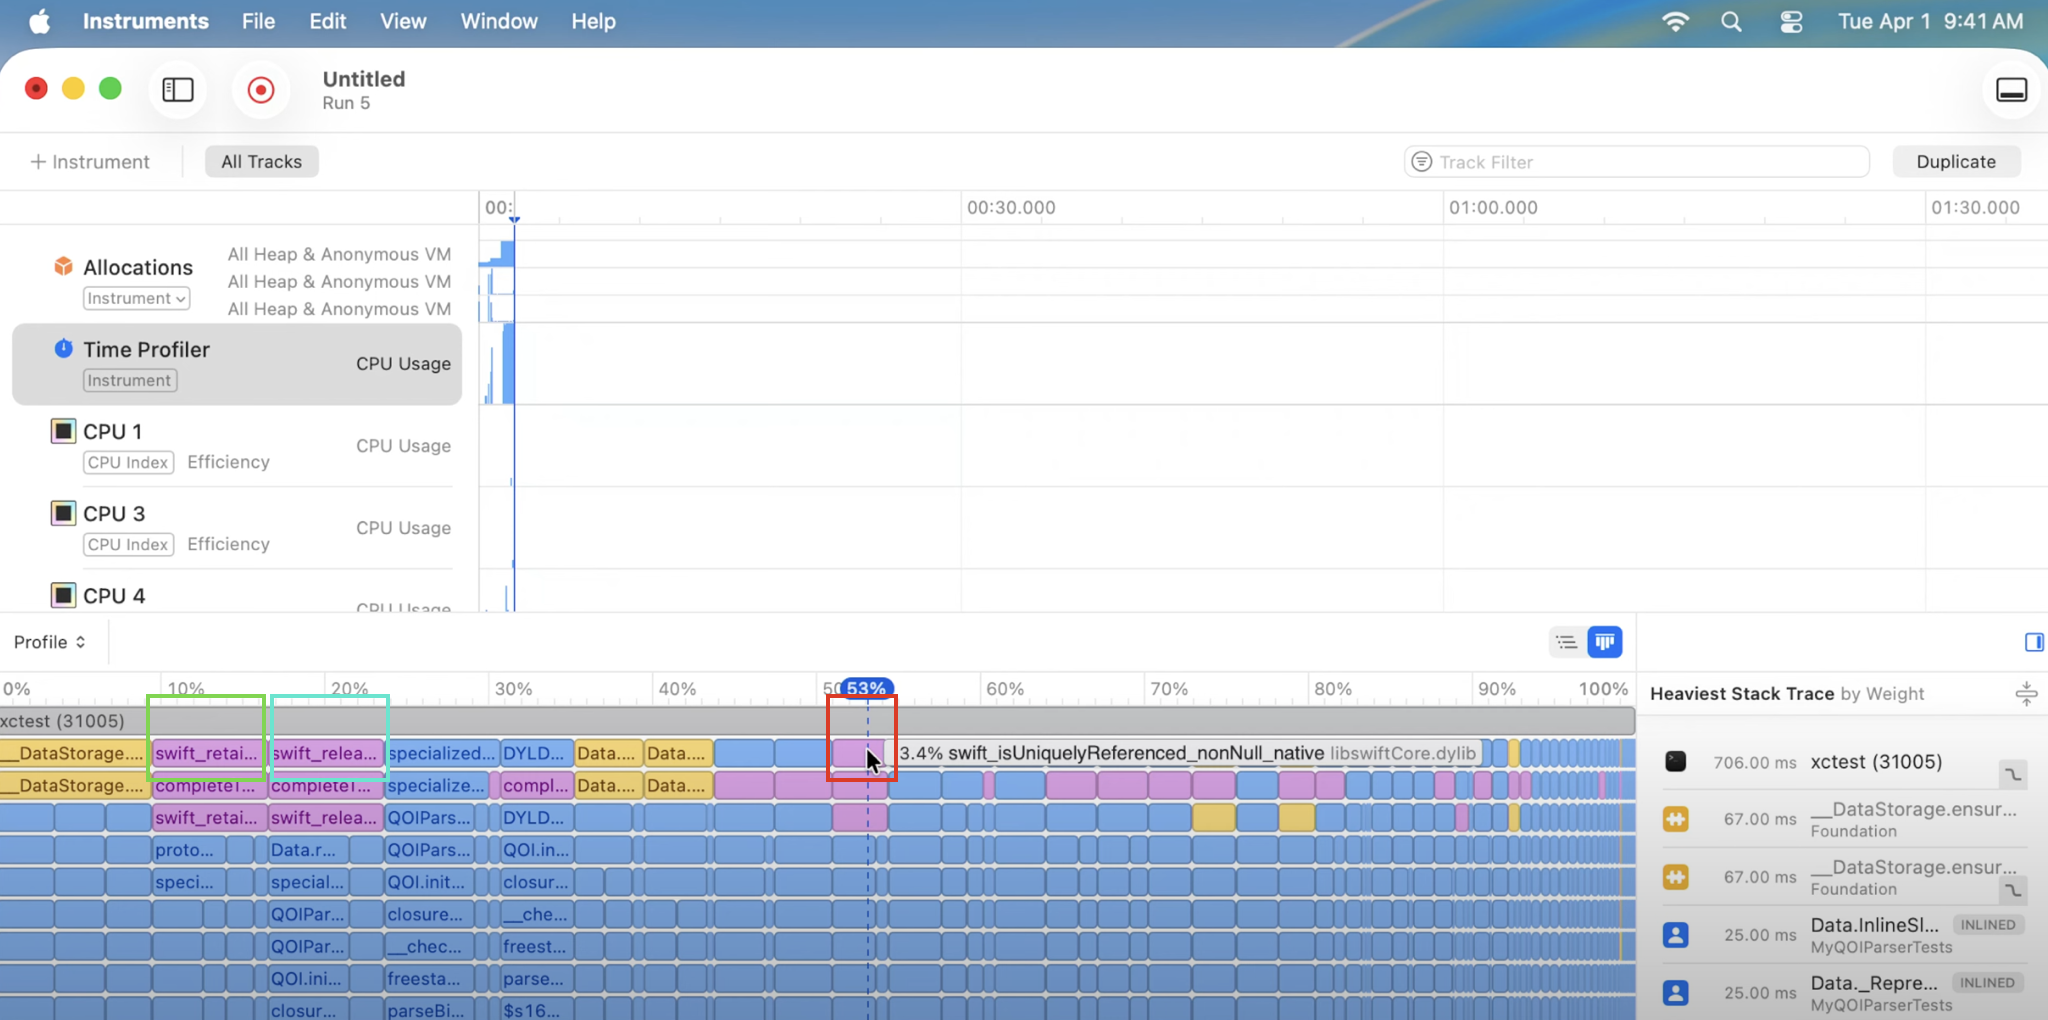2048x1020 pixels.
Task: Open the filter options icon in Track Filter
Action: 1421,161
